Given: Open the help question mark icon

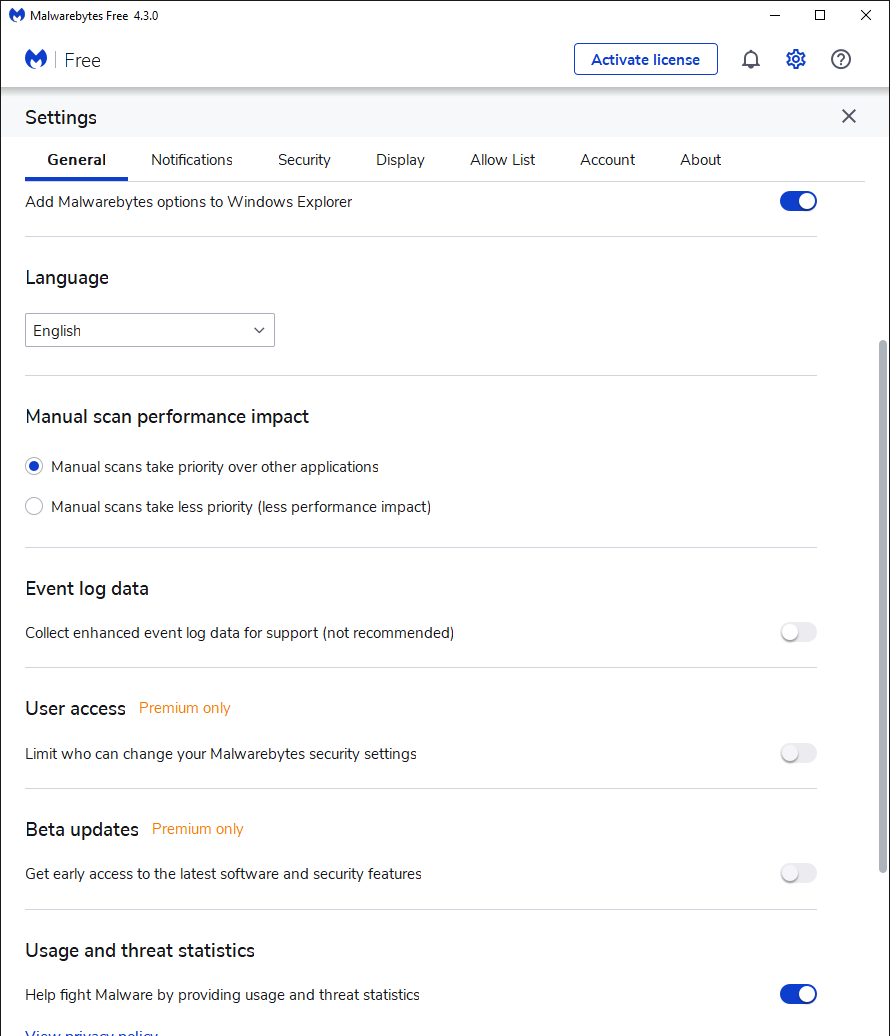Looking at the screenshot, I should (841, 60).
